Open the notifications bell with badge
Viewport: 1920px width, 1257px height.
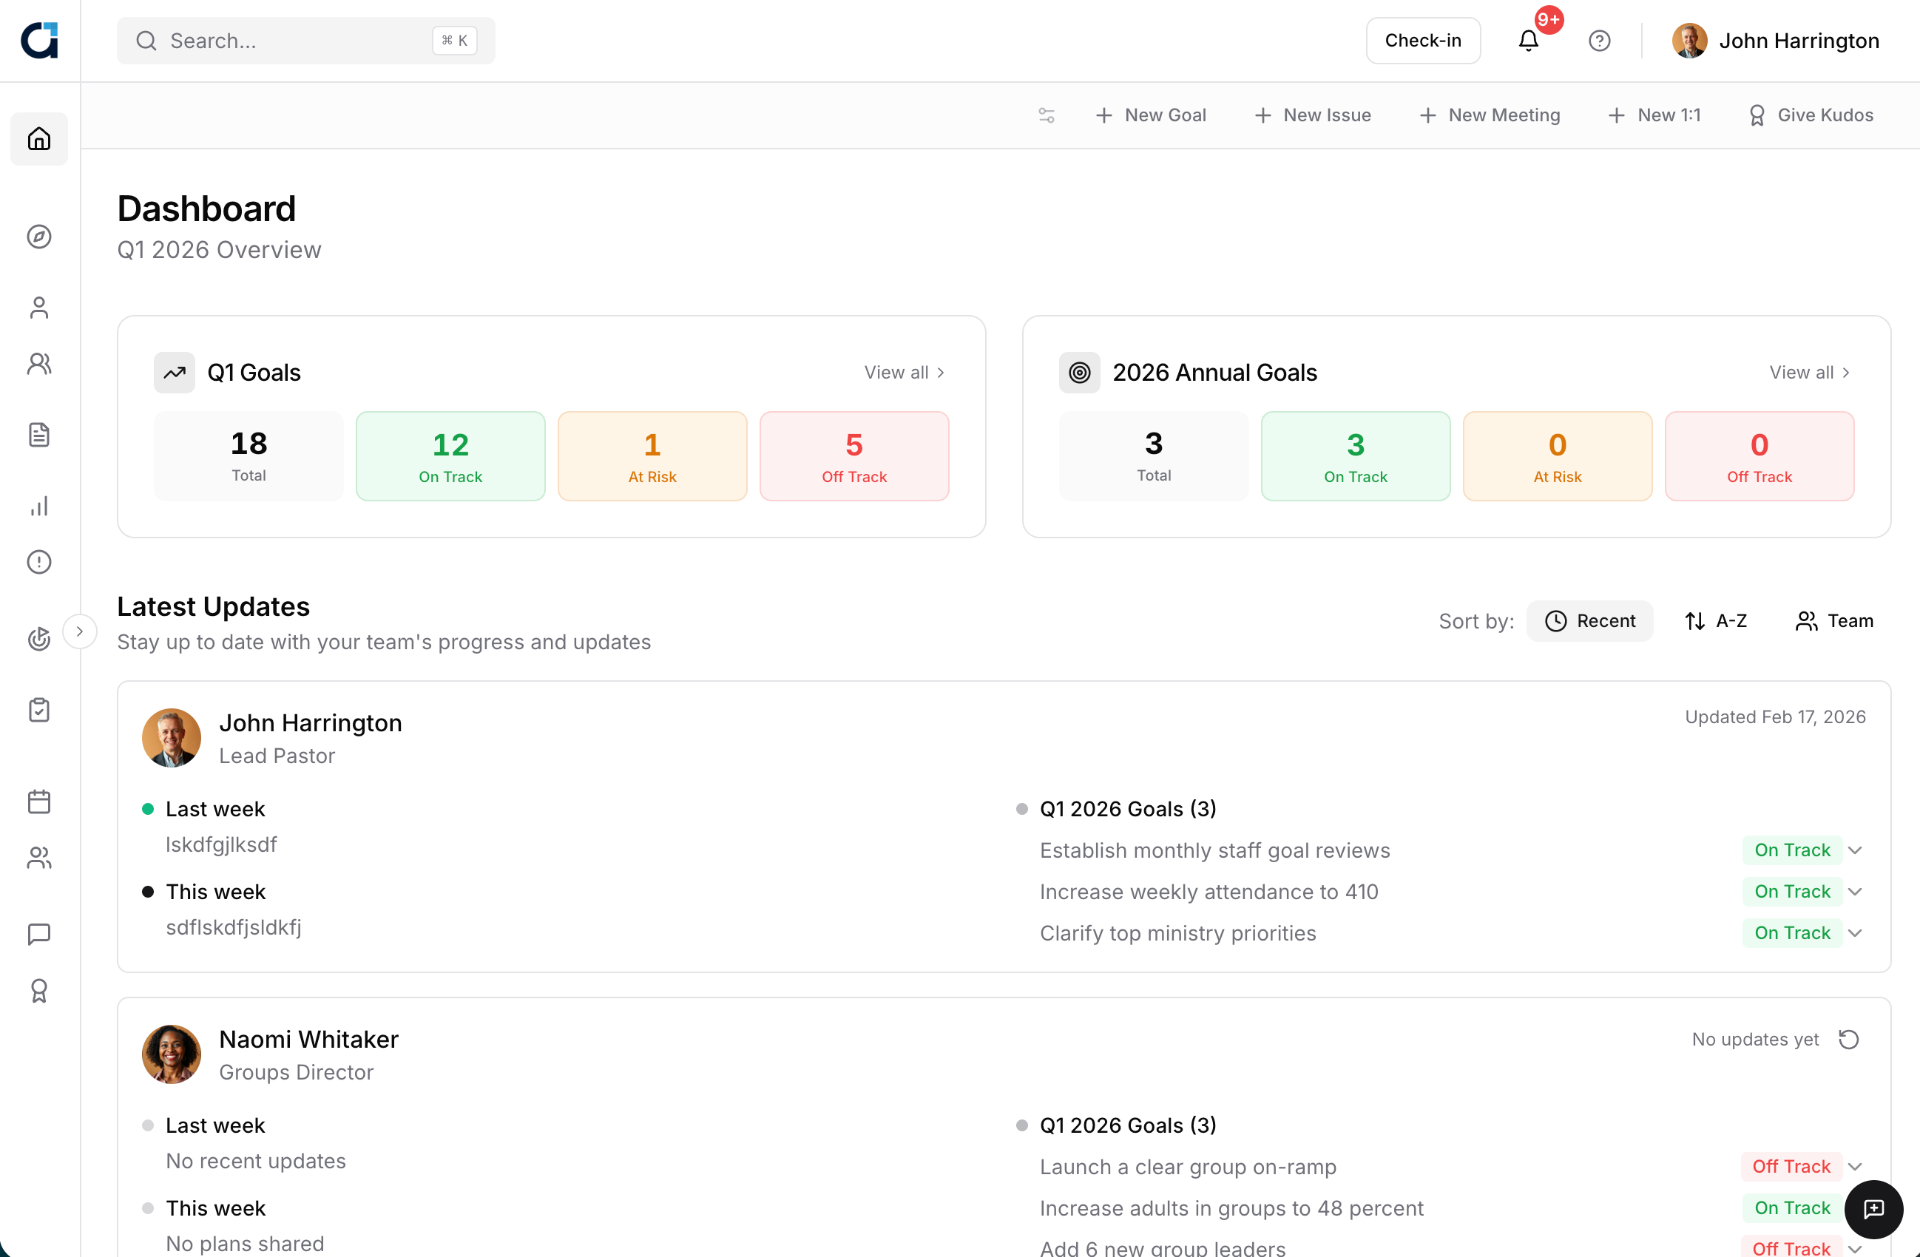tap(1528, 40)
